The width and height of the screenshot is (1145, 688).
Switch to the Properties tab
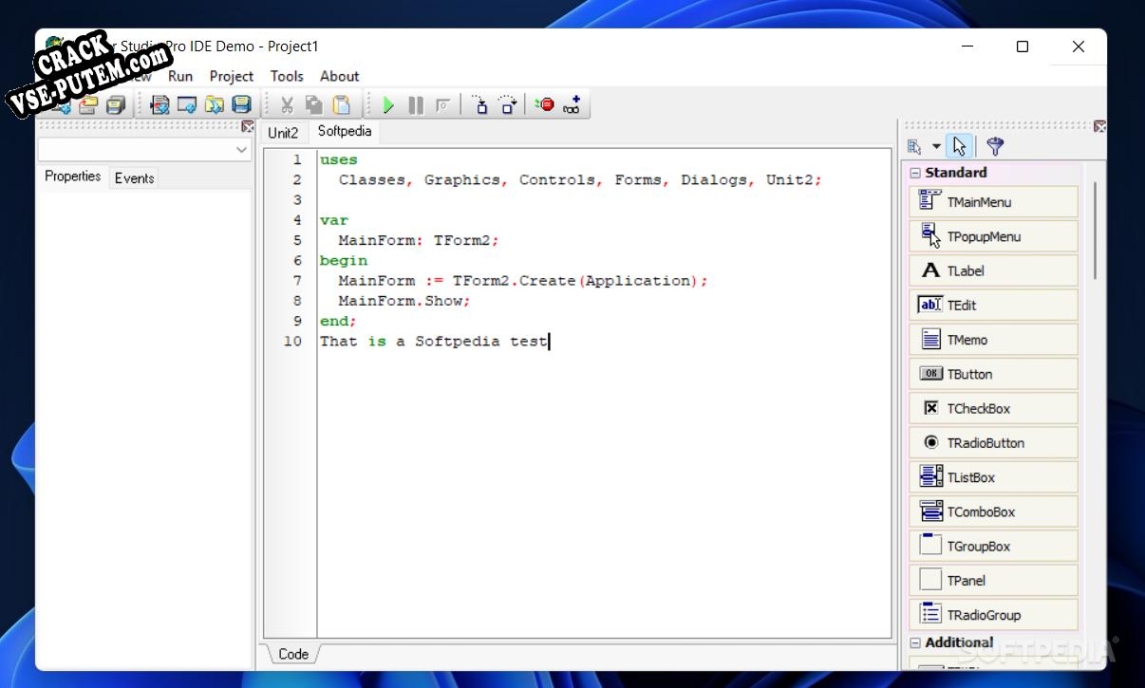(72, 177)
